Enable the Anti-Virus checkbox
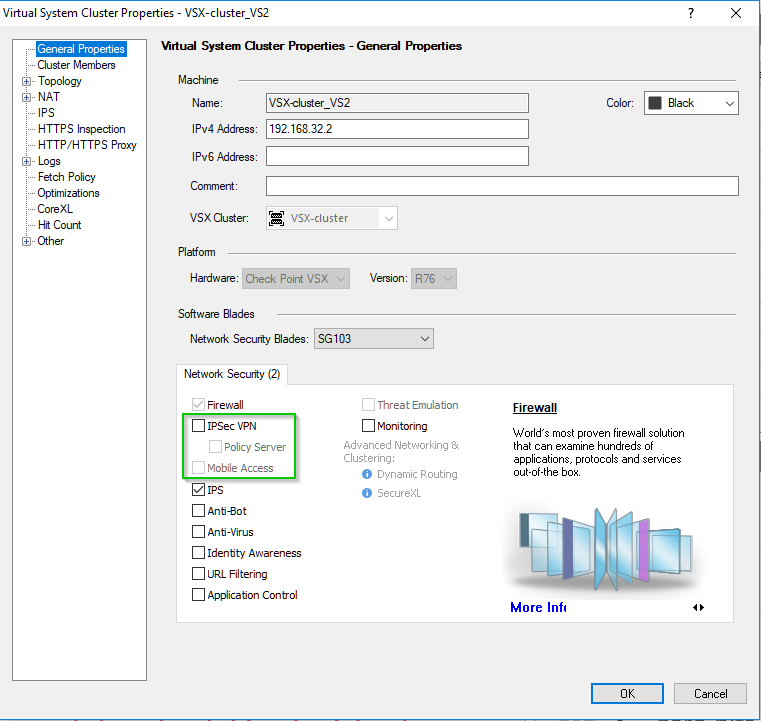 (199, 531)
